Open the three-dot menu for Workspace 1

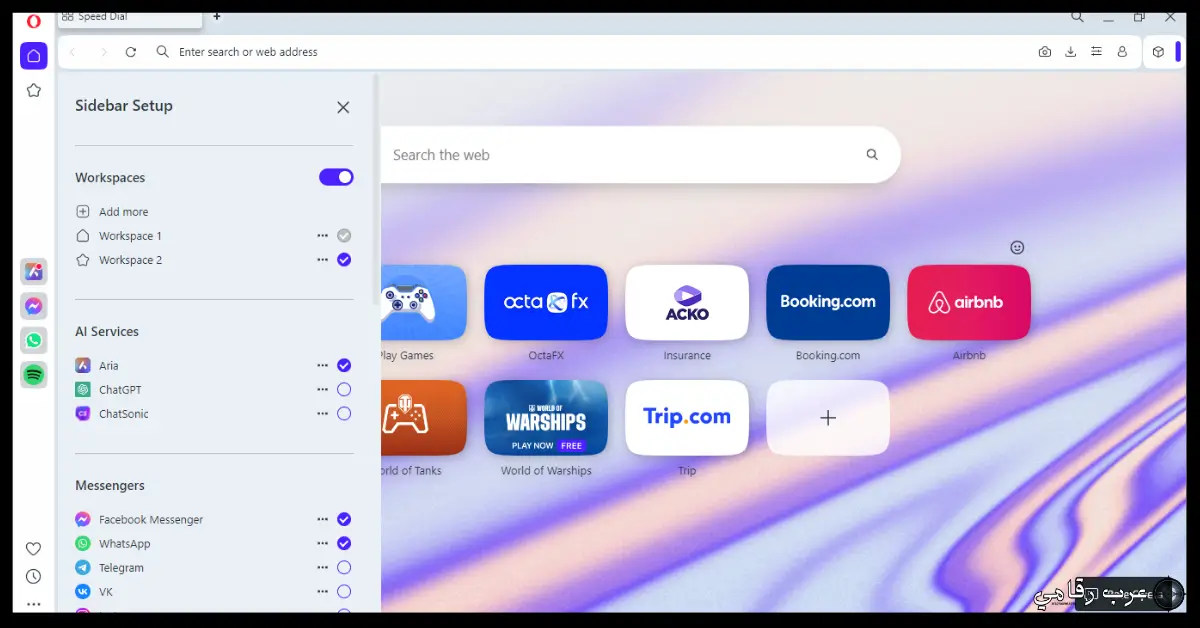[x=322, y=236]
